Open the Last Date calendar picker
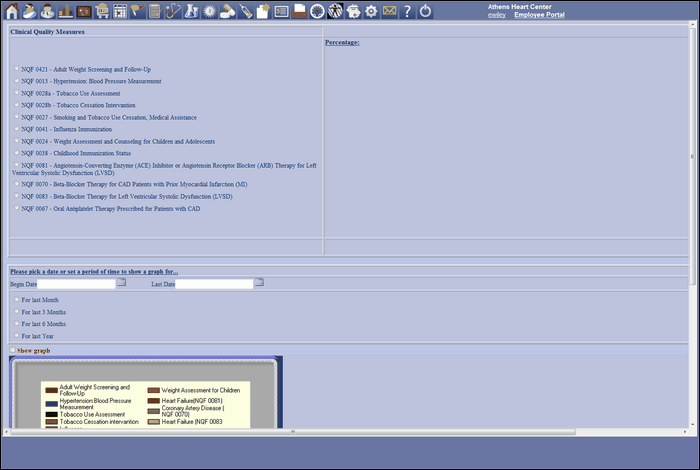The image size is (700, 470). 259,283
